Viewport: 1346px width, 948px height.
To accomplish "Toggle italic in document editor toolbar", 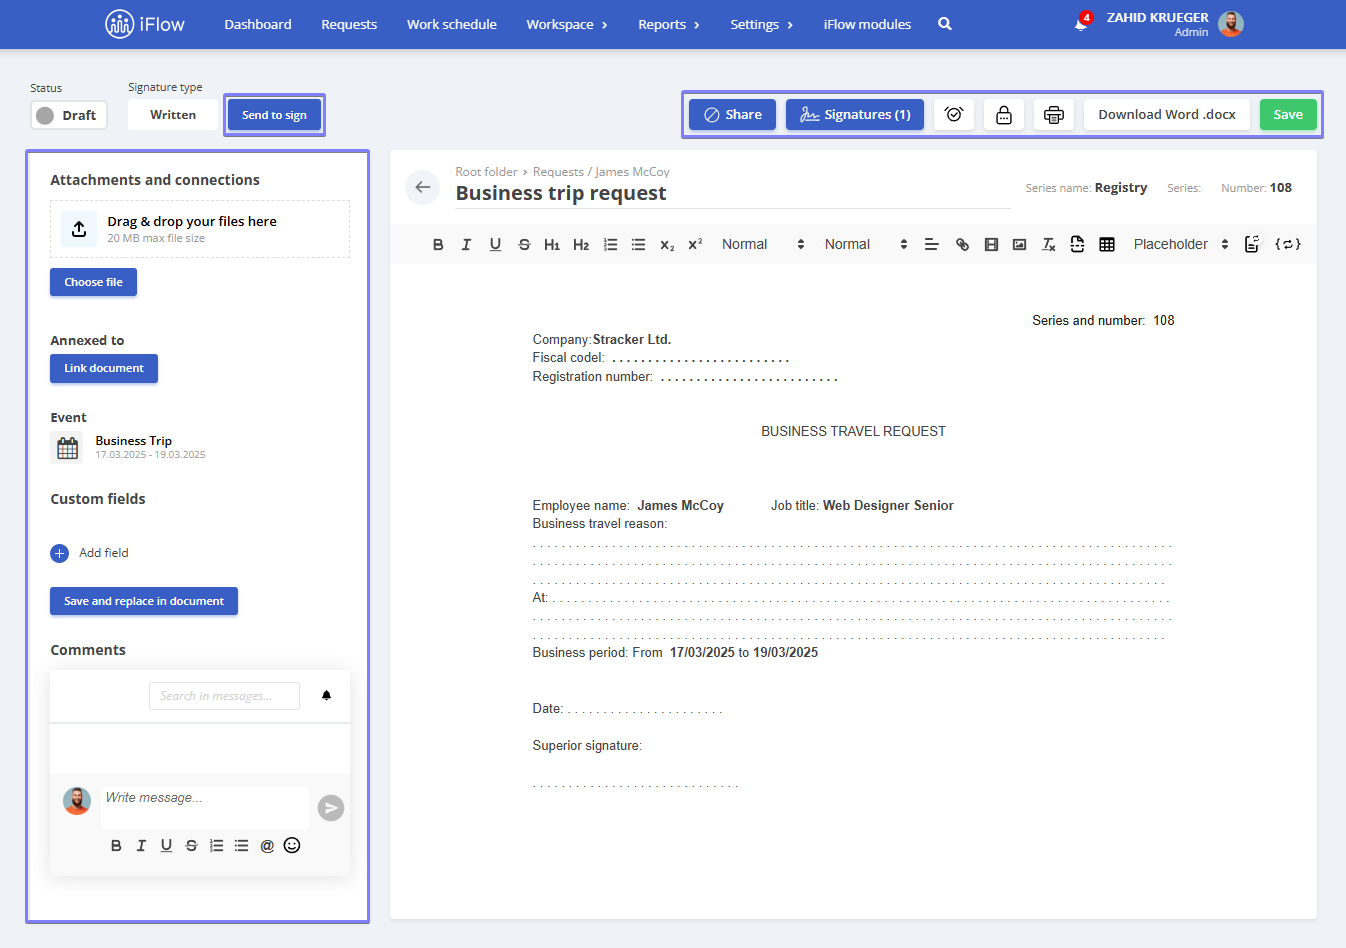I will click(x=466, y=244).
